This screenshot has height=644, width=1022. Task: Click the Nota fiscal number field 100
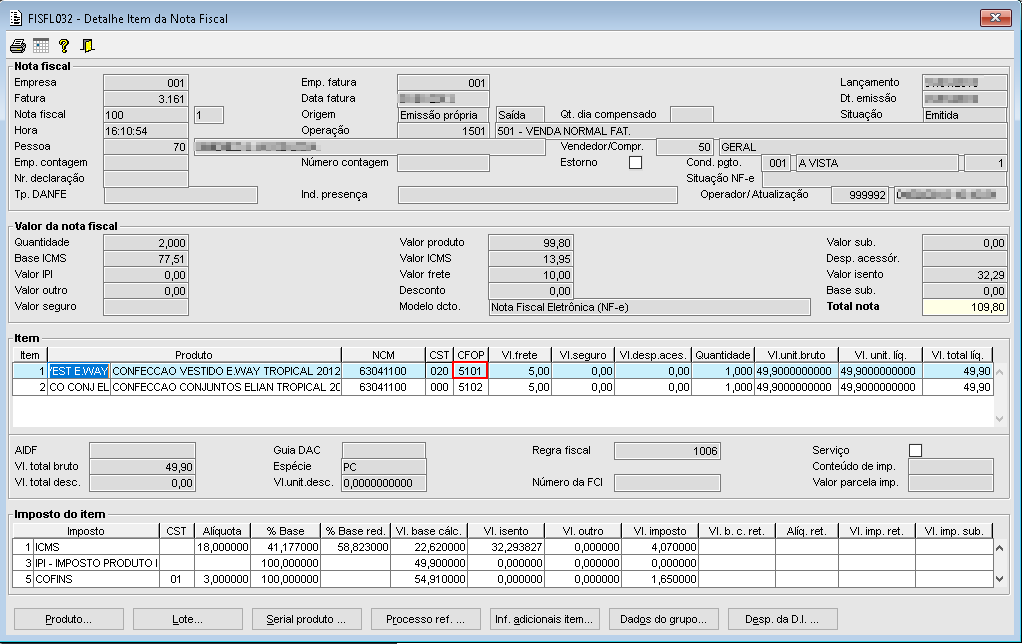pyautogui.click(x=146, y=115)
